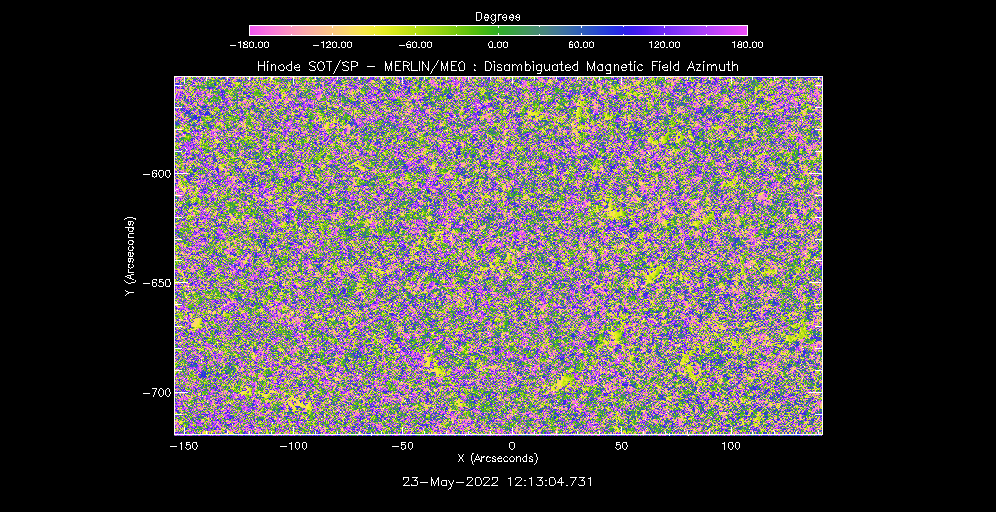The width and height of the screenshot is (996, 512).
Task: Click the "X (Arcseconds)" axis label
Action: (x=497, y=458)
